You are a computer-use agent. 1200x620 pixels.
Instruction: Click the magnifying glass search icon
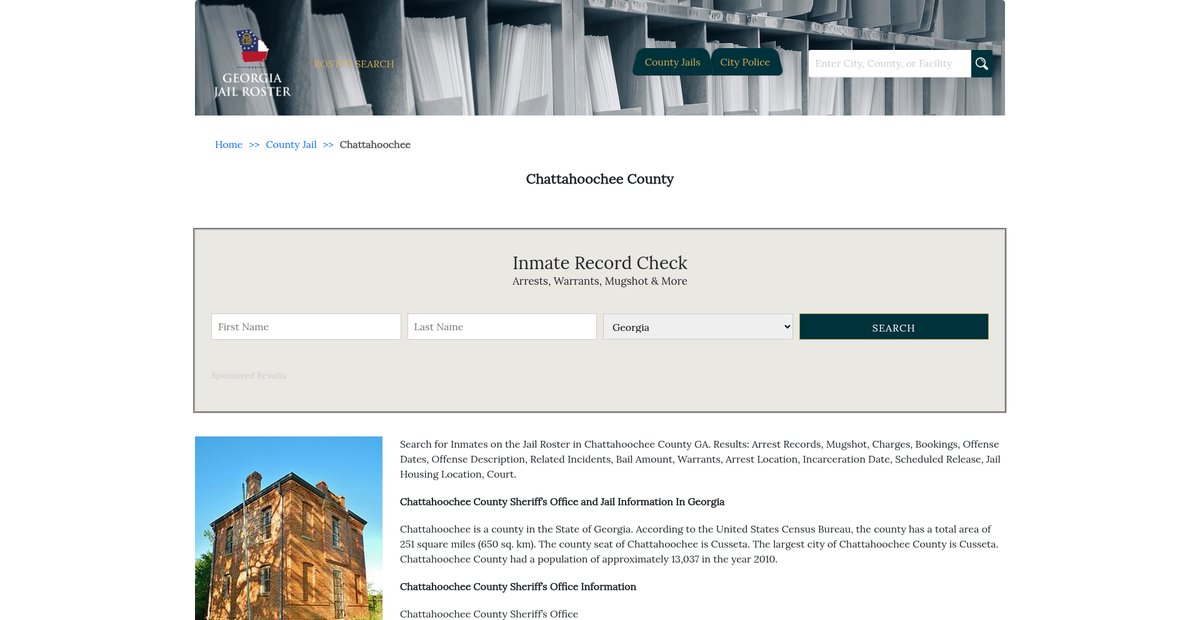pos(981,64)
